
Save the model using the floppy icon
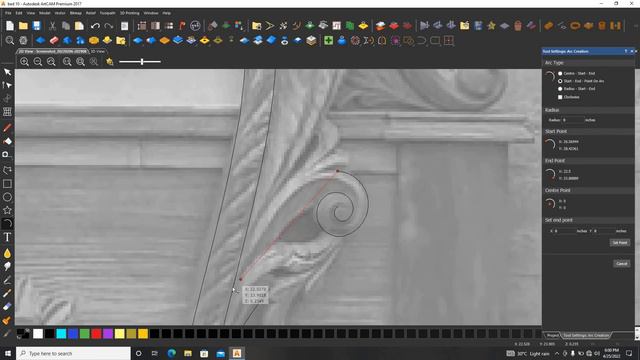(x=37, y=26)
